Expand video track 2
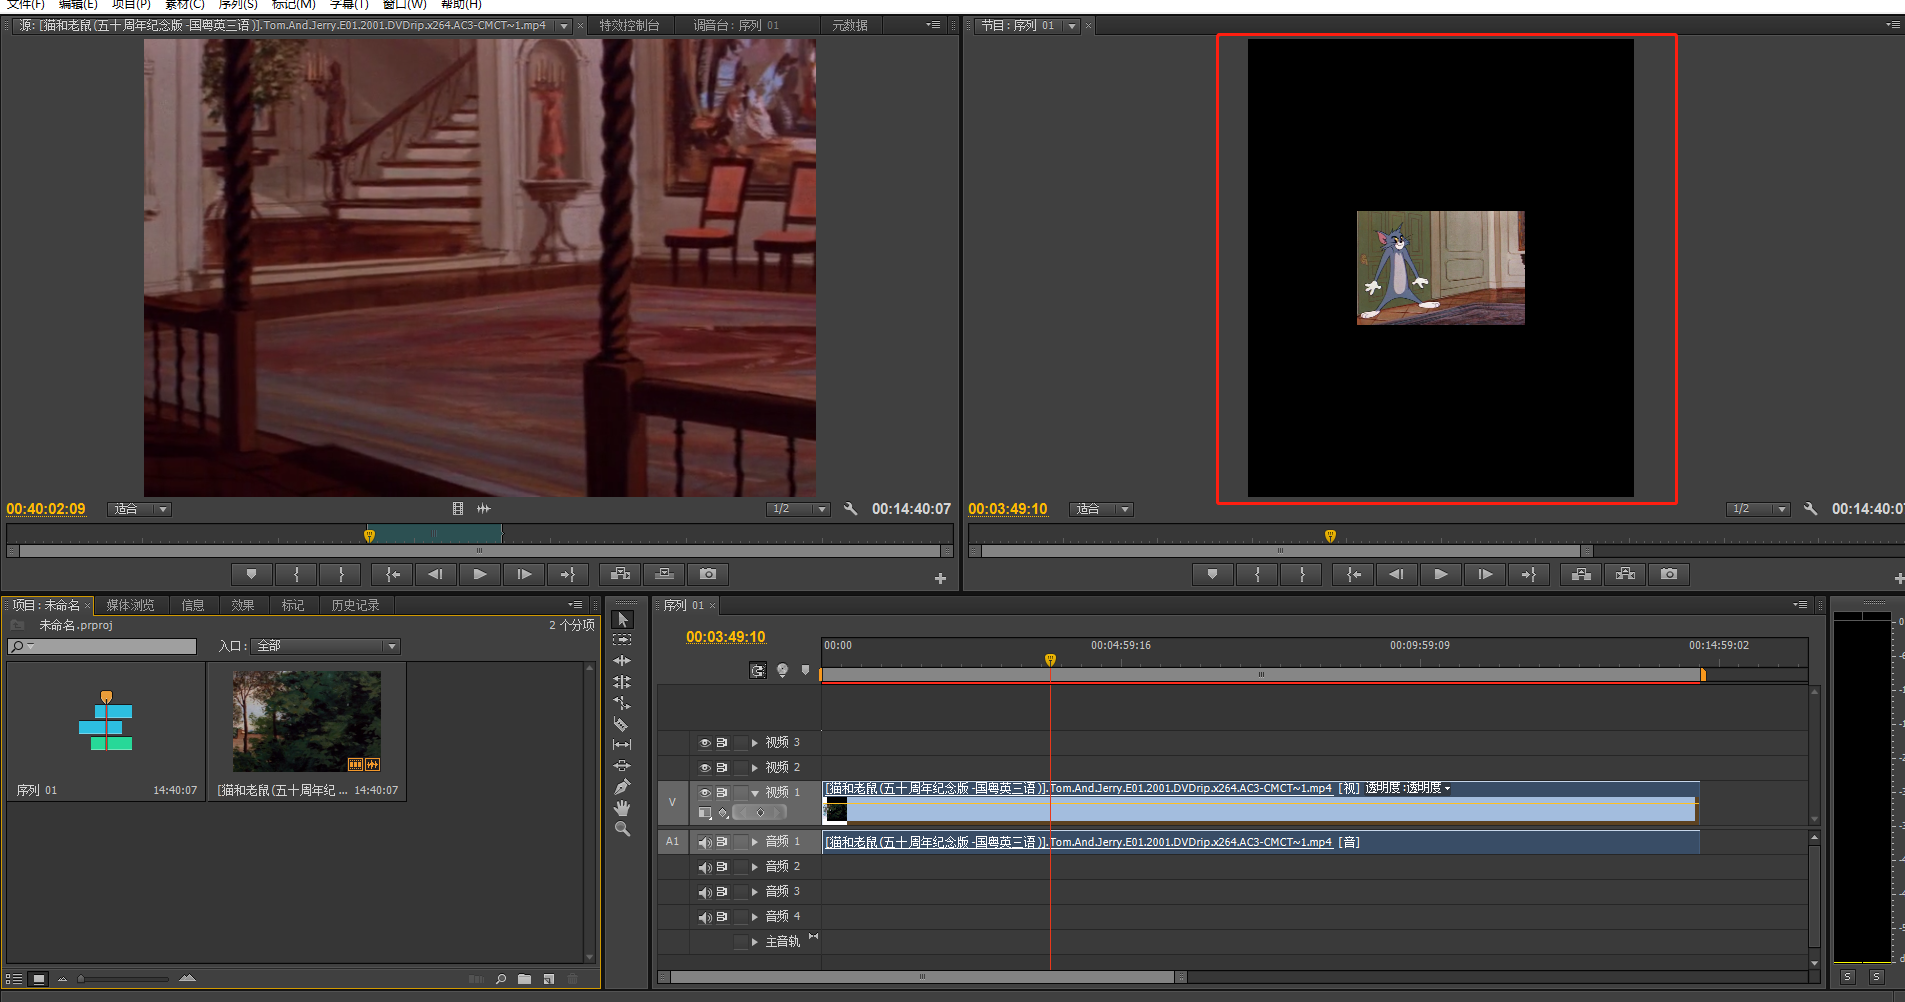Image resolution: width=1905 pixels, height=1002 pixels. point(755,768)
